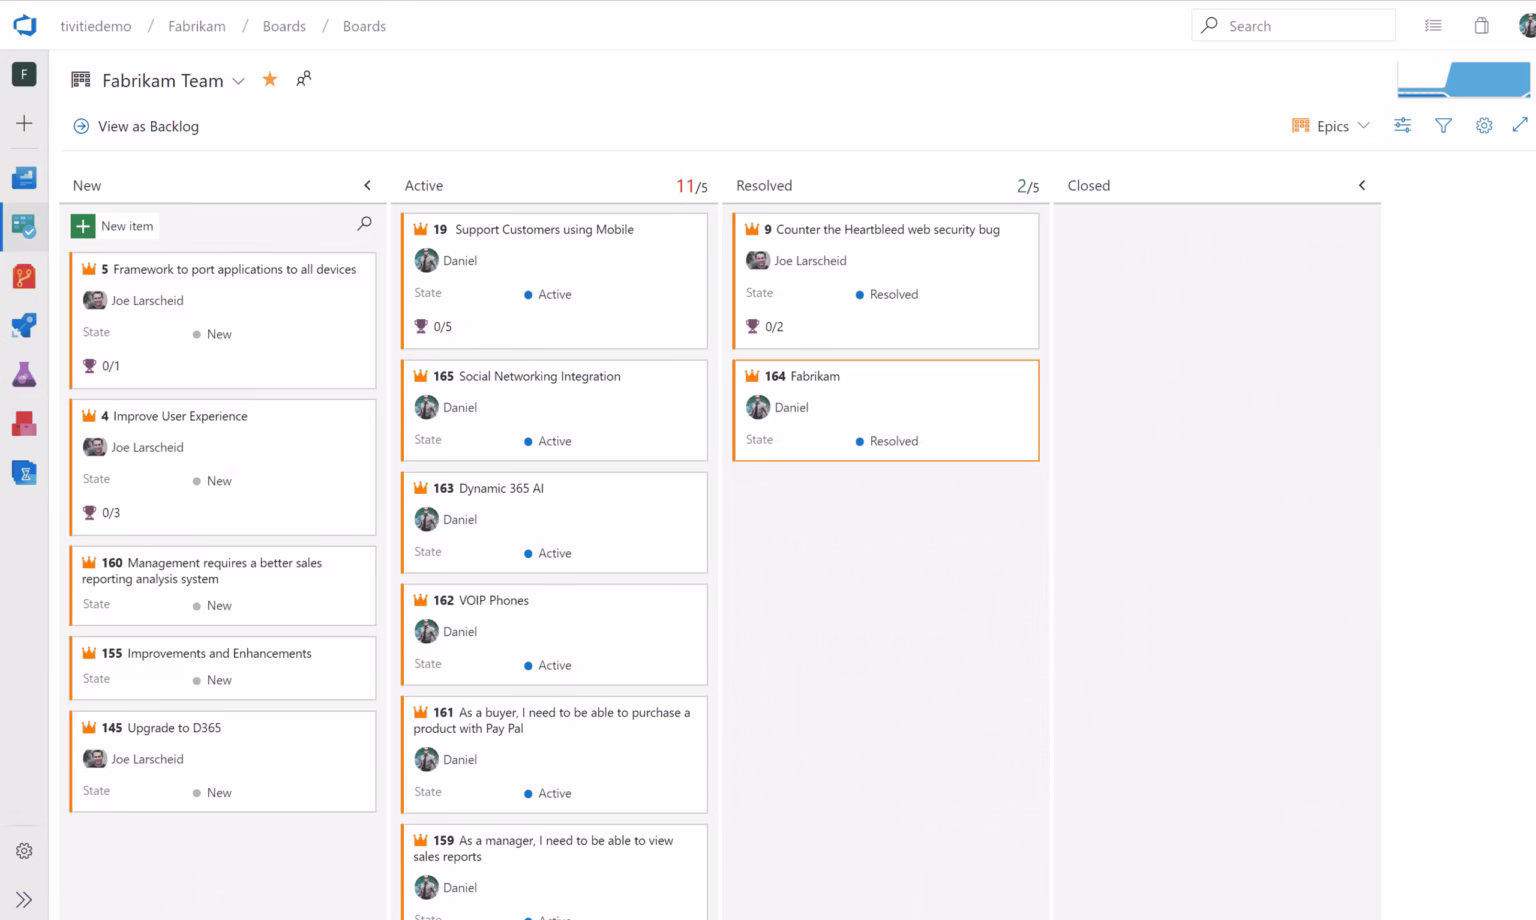Open card 145 Upgrade to D365
Screen dimensions: 1536x920
tap(174, 728)
